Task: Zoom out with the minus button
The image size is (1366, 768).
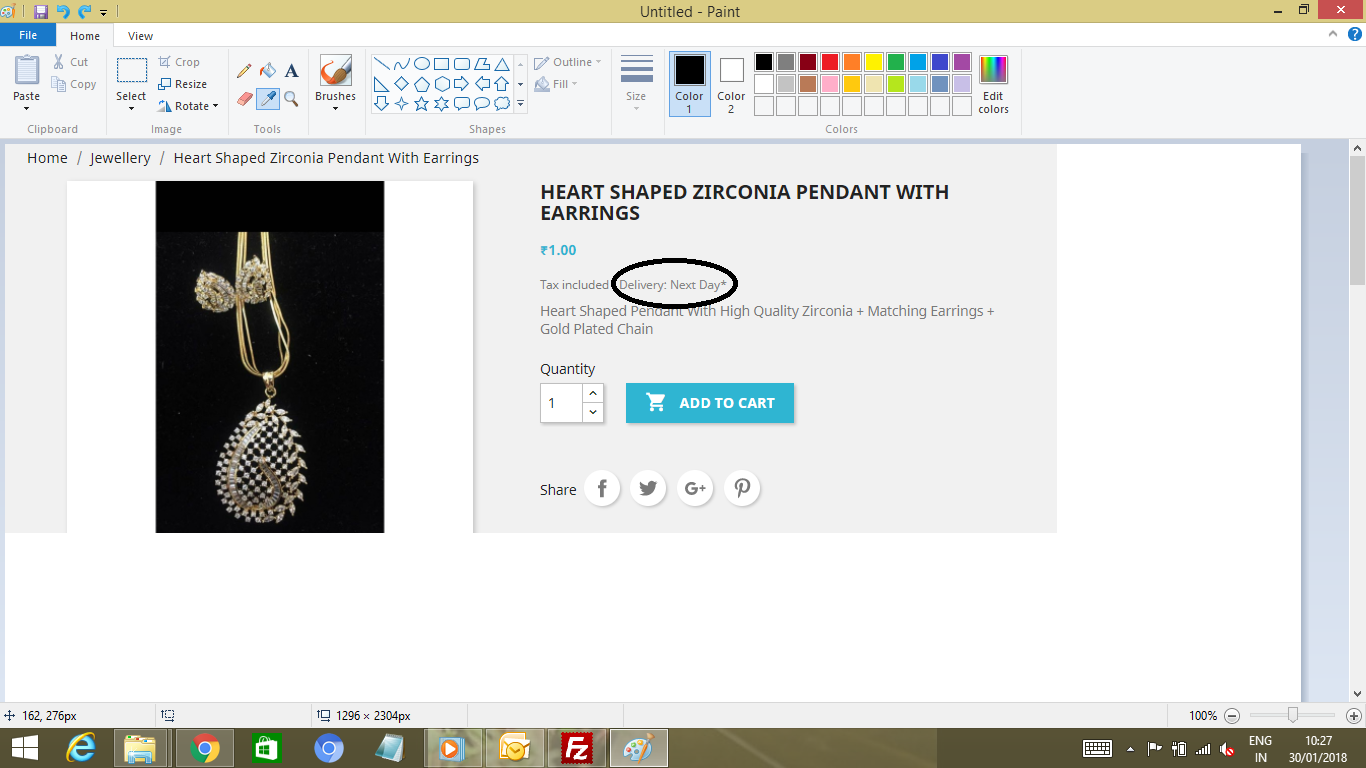Action: (1232, 716)
